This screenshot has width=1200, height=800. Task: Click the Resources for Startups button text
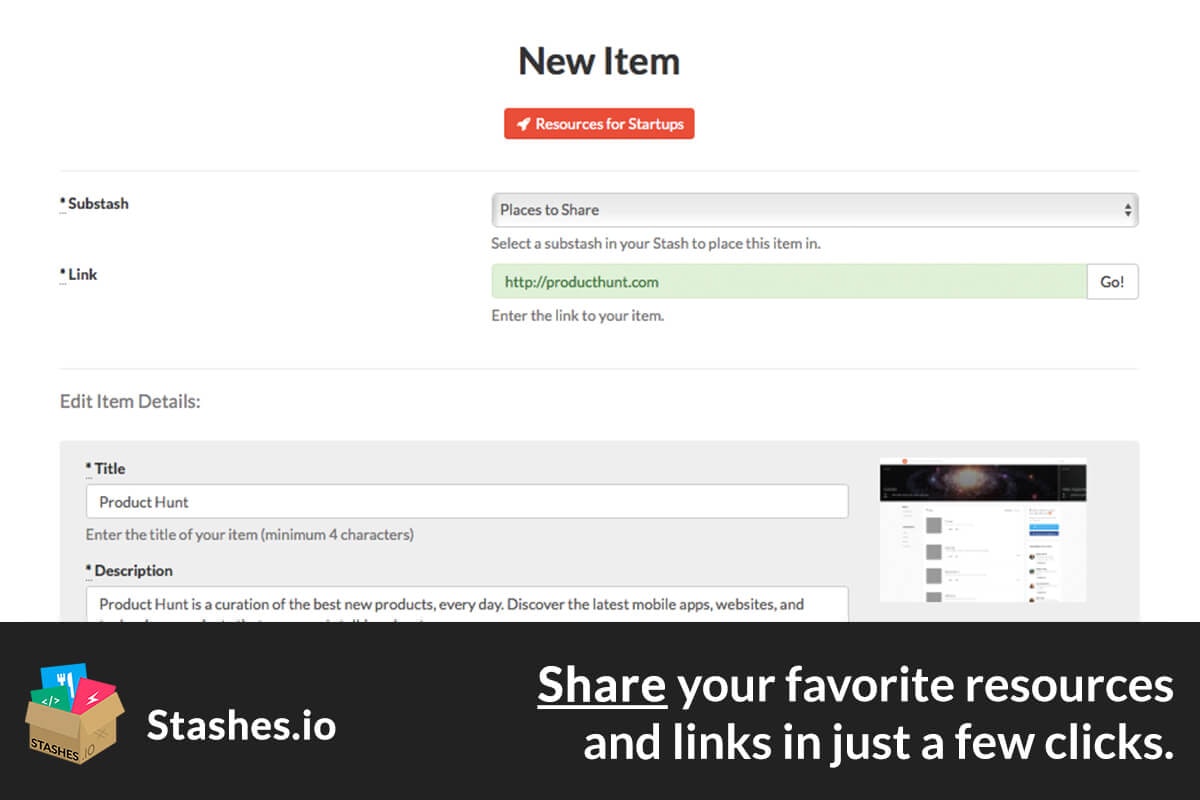pyautogui.click(x=609, y=124)
